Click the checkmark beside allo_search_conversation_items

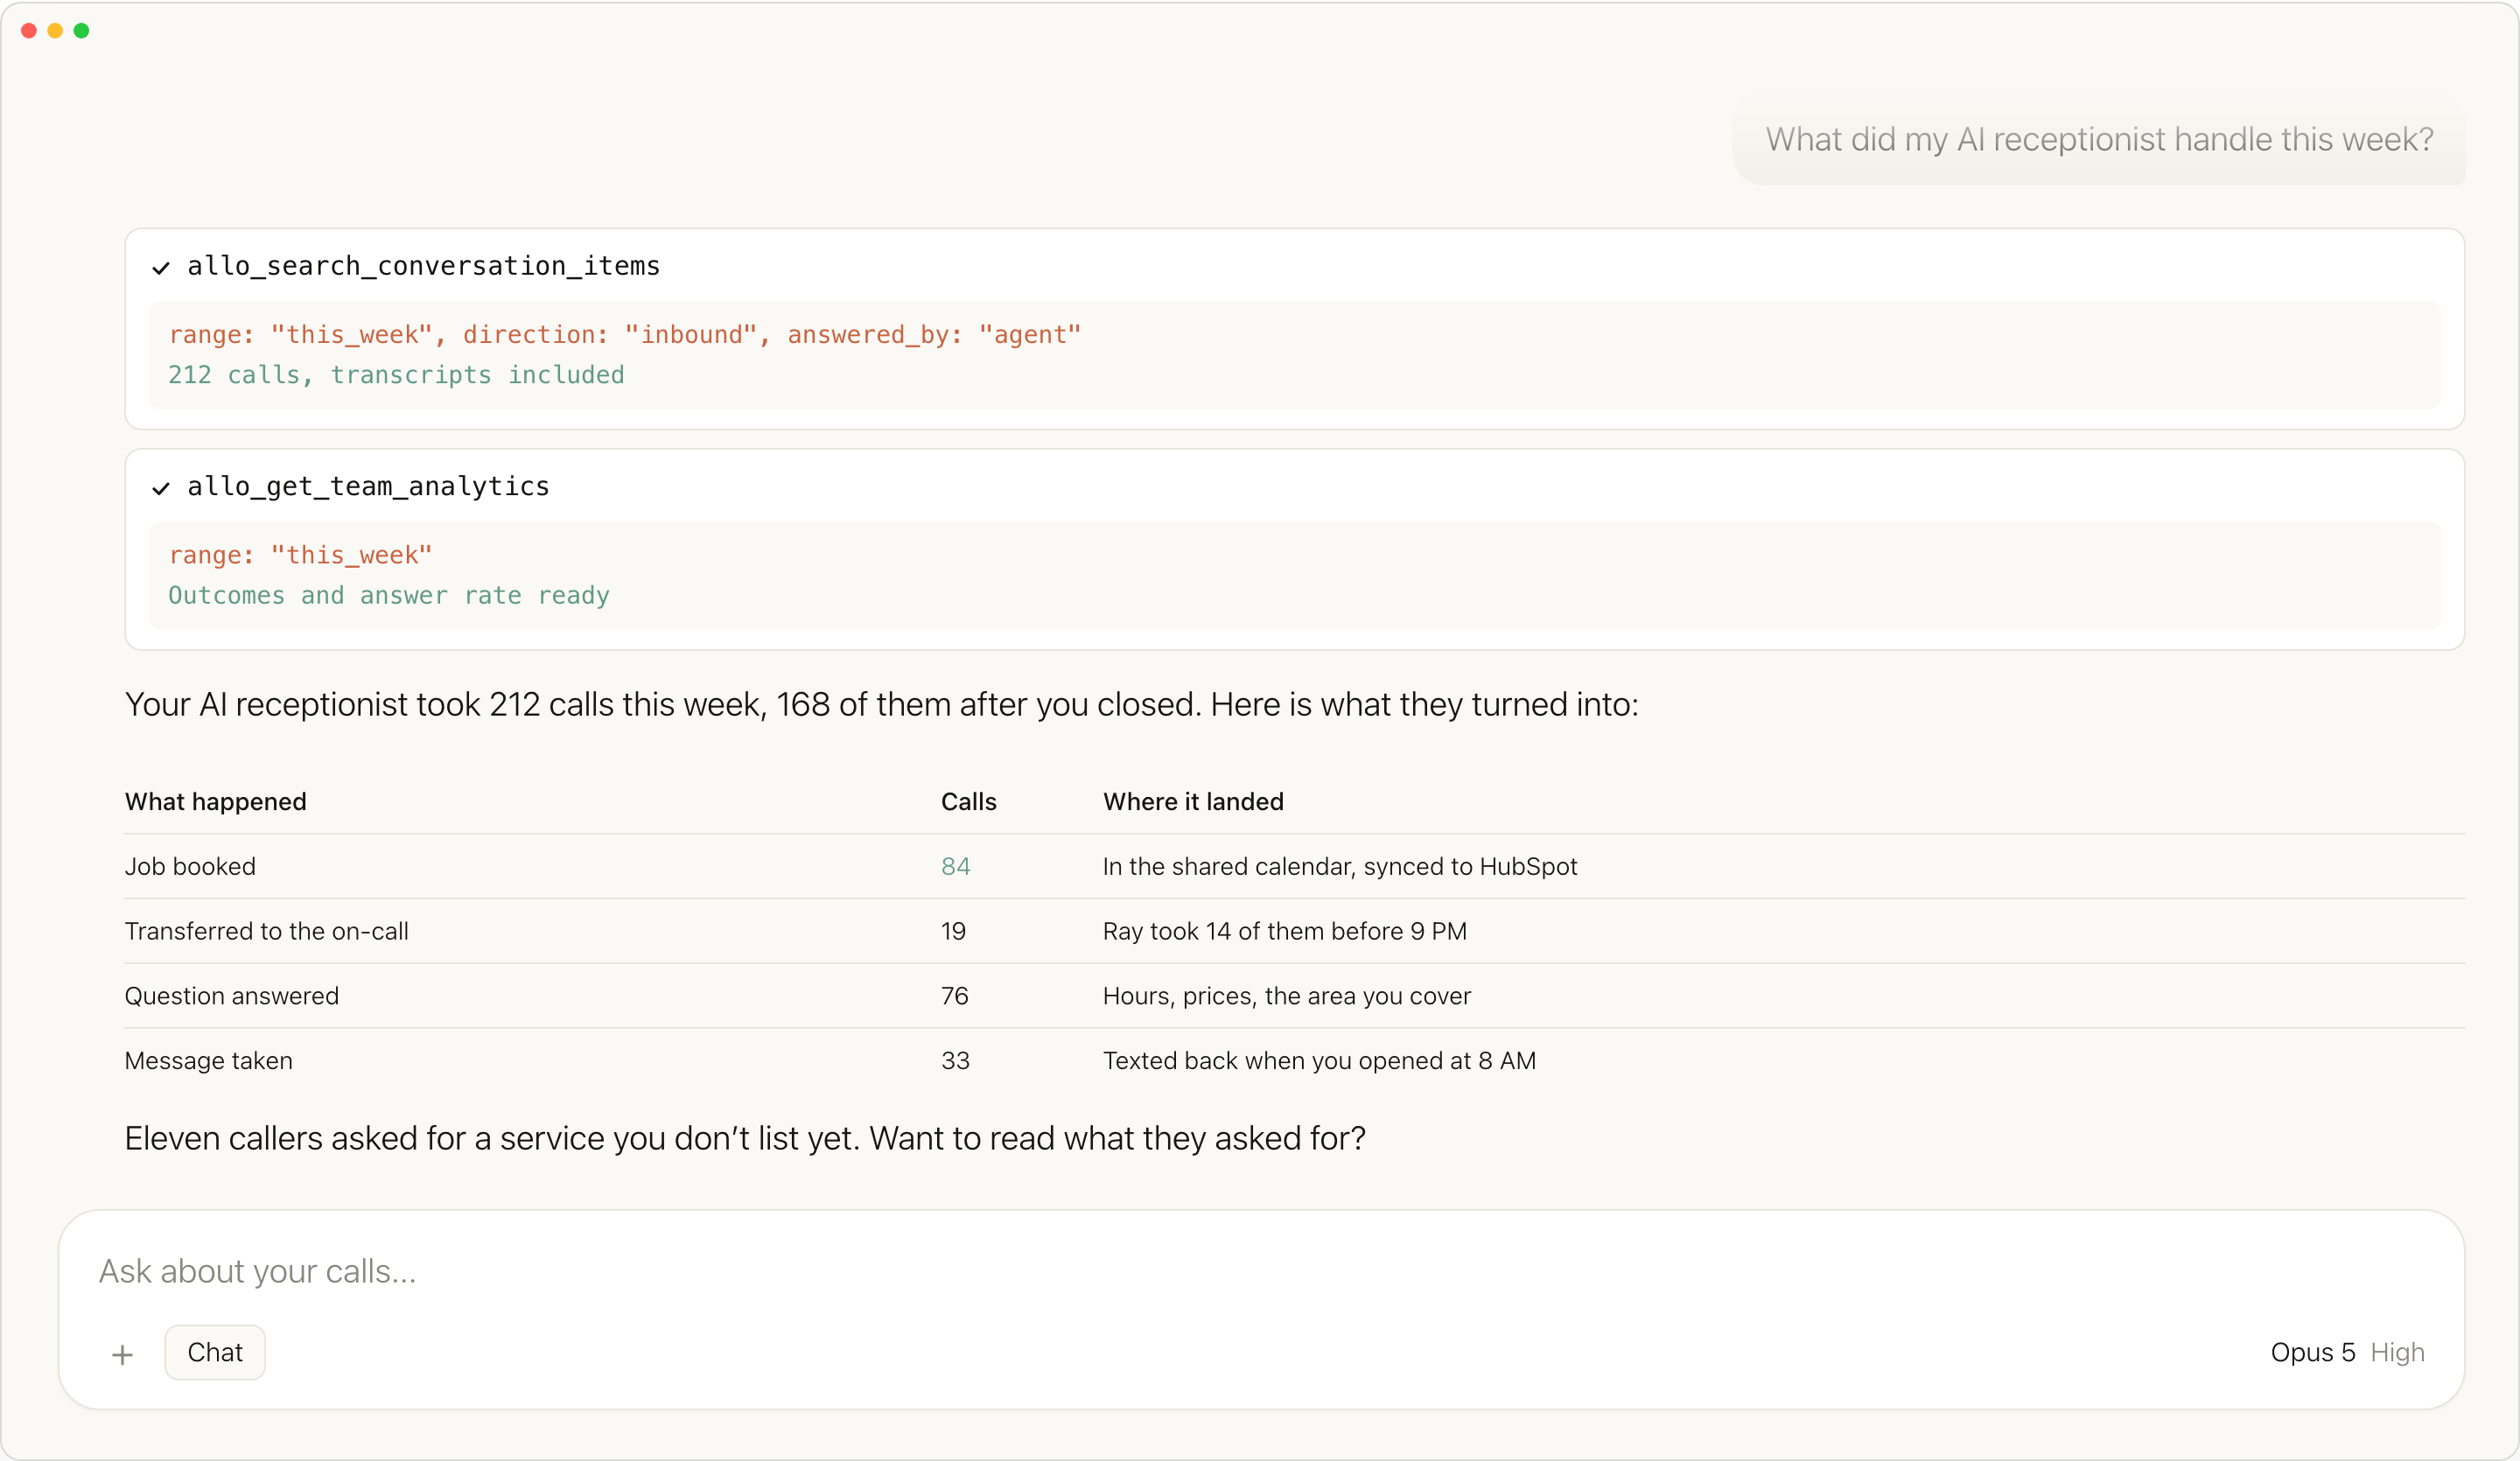[x=161, y=268]
